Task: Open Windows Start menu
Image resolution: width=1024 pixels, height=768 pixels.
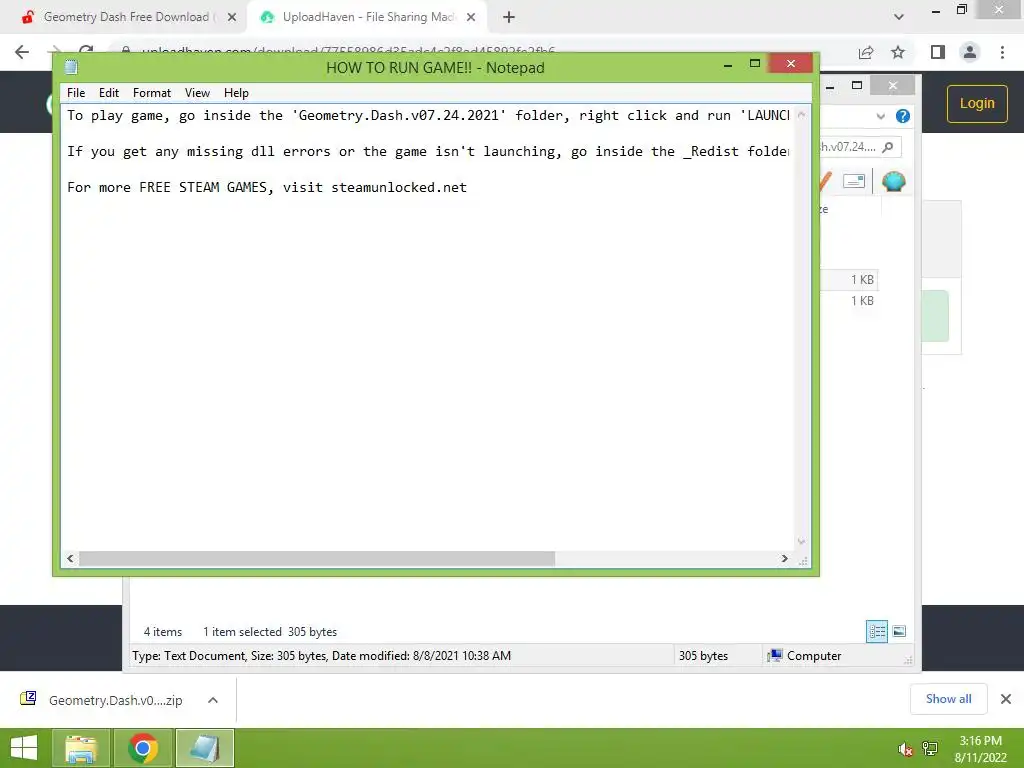Action: [24, 748]
